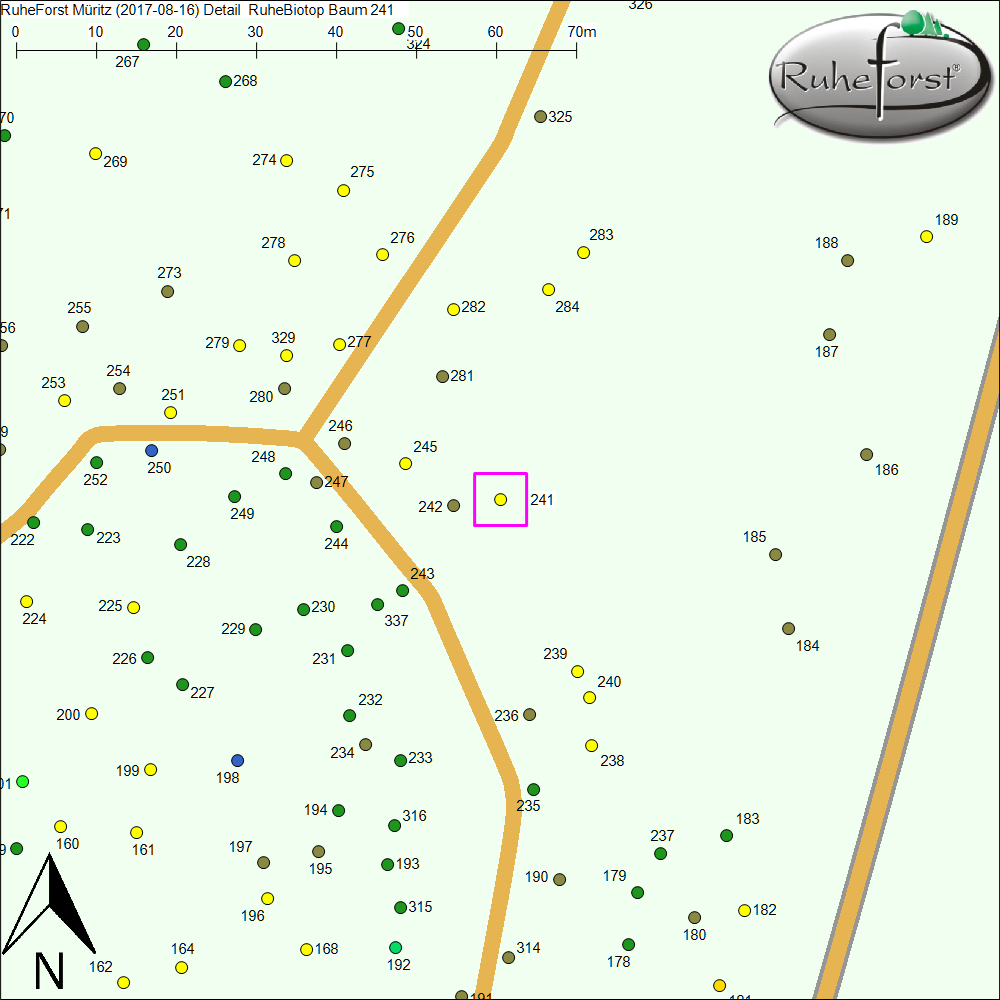1000x1000 pixels.
Task: Select yellow tree marker 189
Action: pos(926,236)
